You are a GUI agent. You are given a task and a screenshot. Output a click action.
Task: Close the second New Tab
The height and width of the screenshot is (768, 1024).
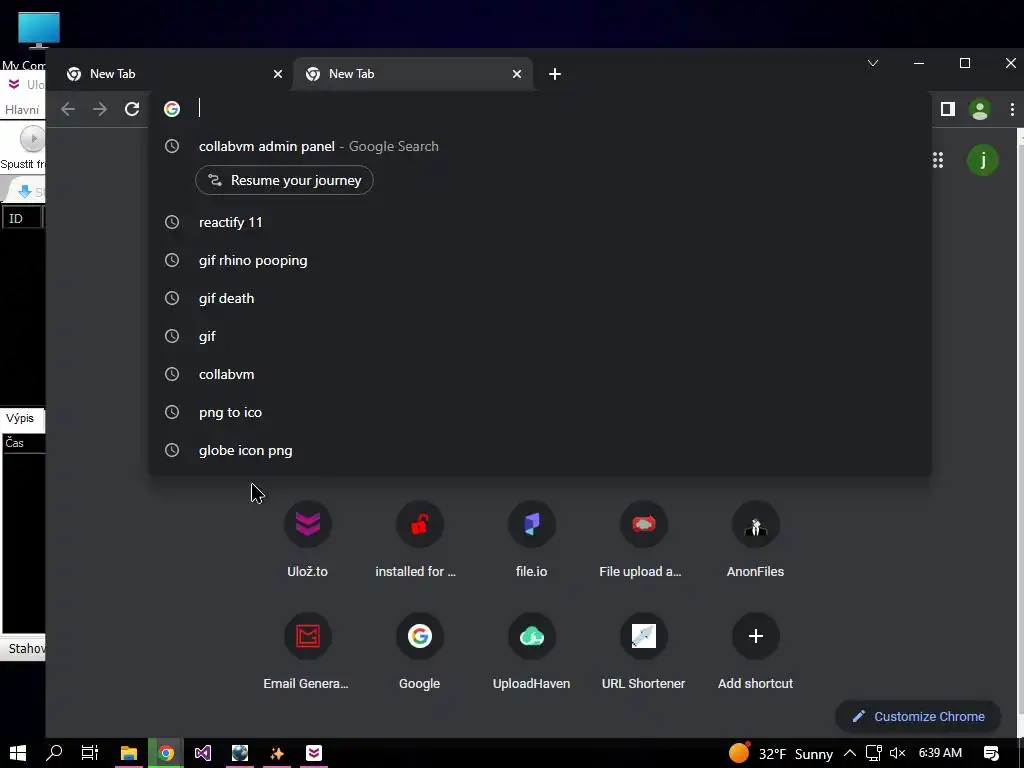[x=517, y=74]
